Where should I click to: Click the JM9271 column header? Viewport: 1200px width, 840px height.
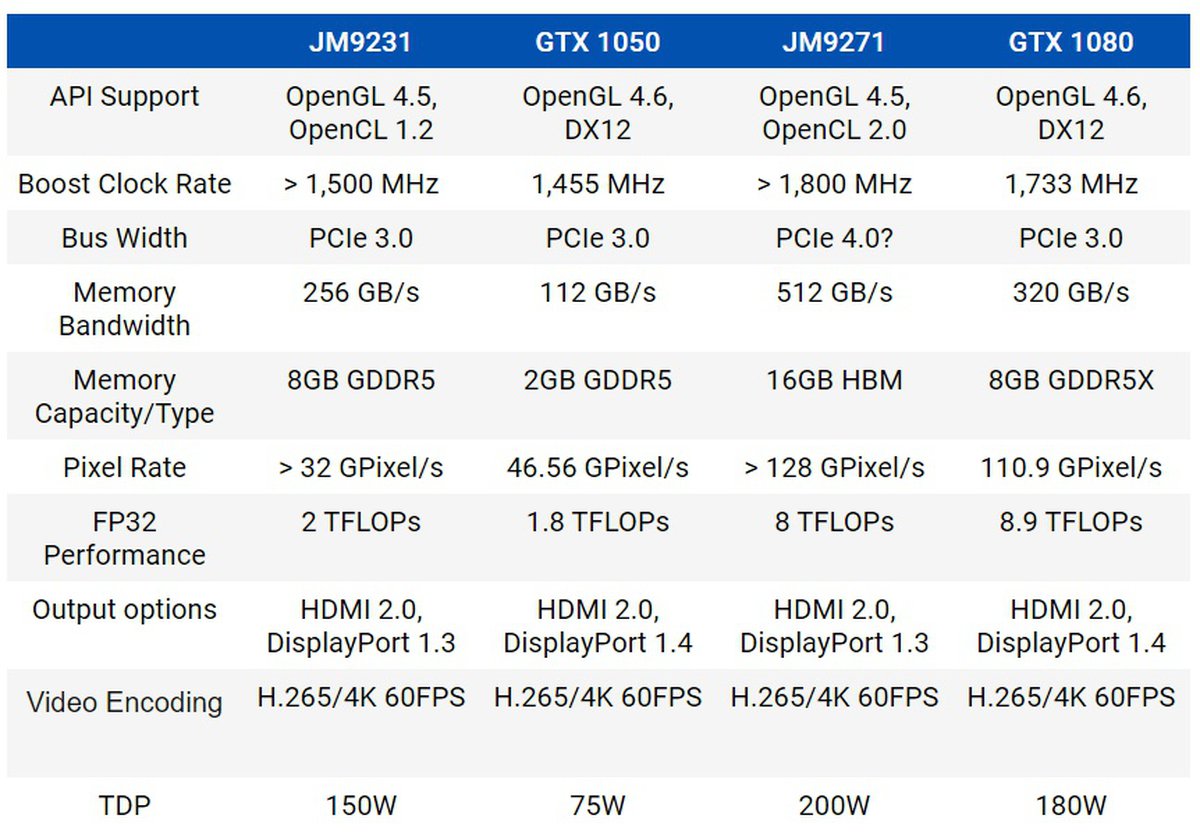point(834,41)
